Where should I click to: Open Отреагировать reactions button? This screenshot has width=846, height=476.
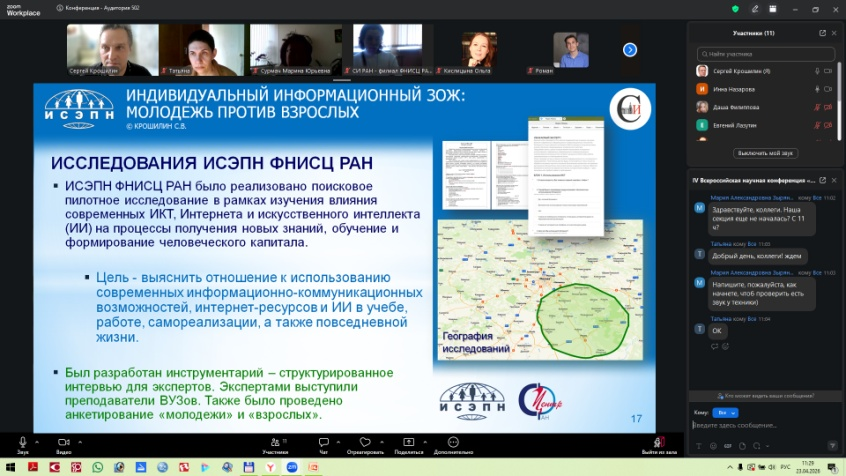(365, 445)
